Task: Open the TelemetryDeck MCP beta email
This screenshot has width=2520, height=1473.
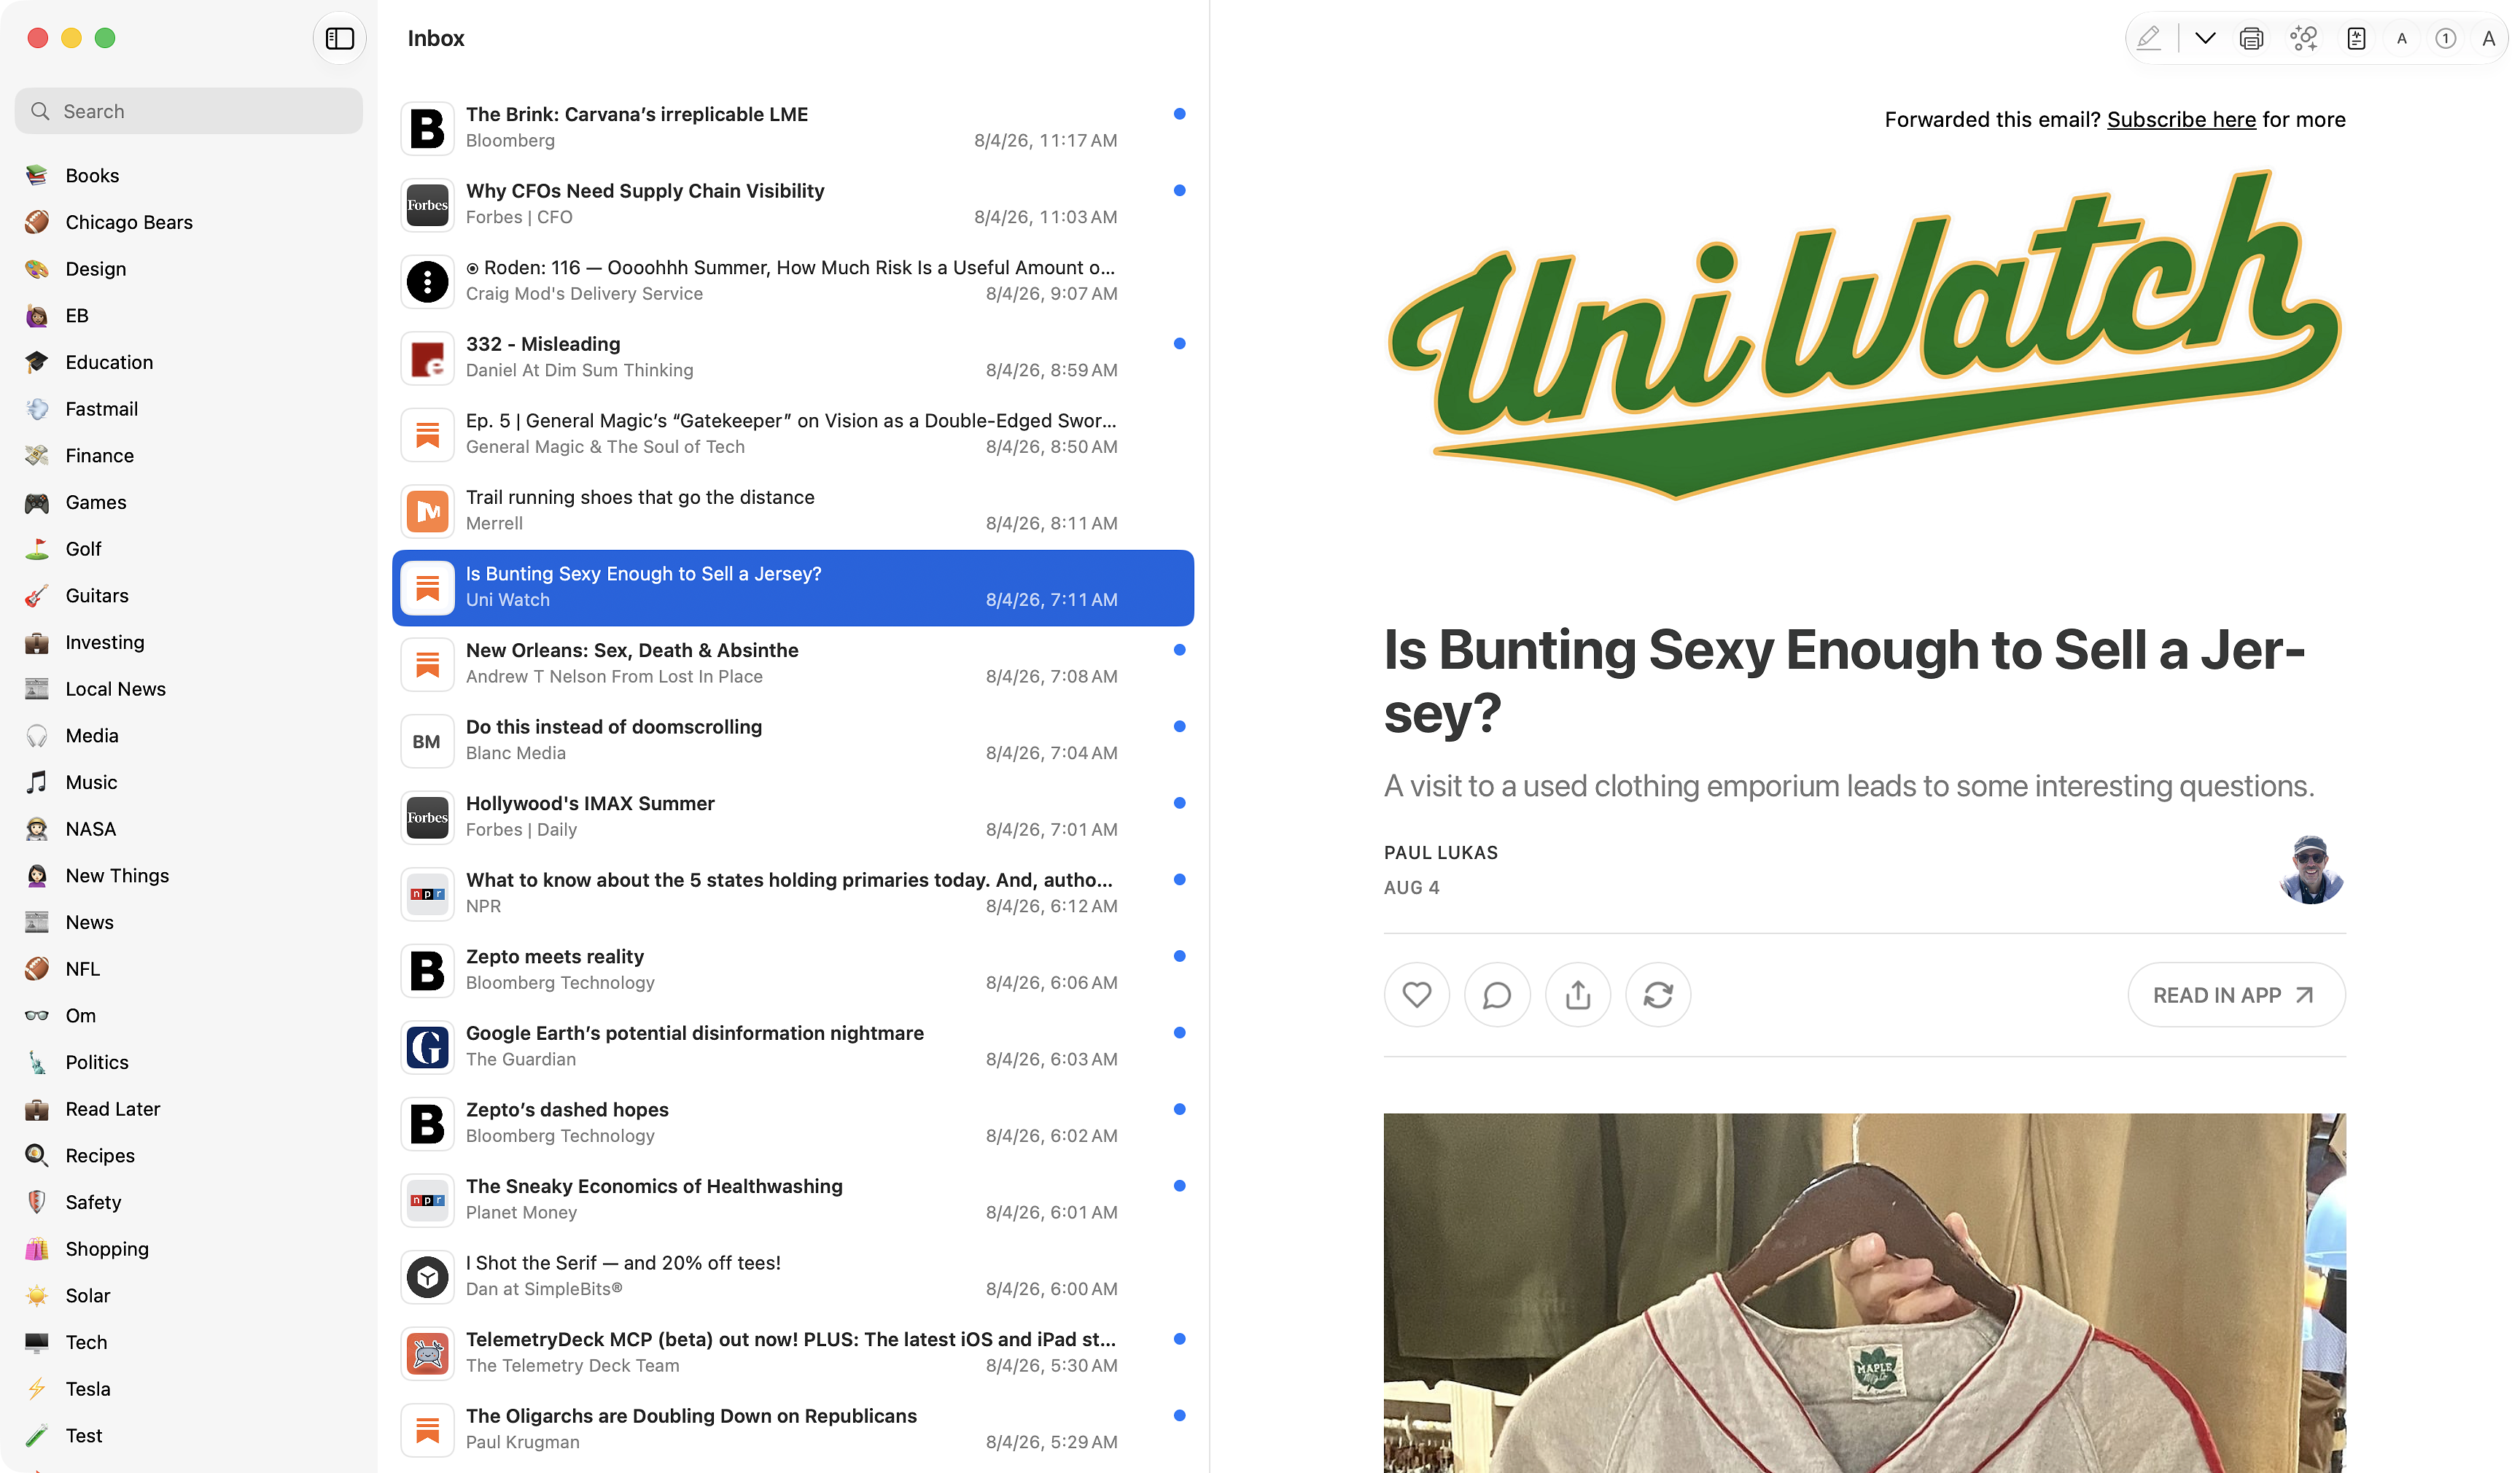Action: coord(793,1353)
